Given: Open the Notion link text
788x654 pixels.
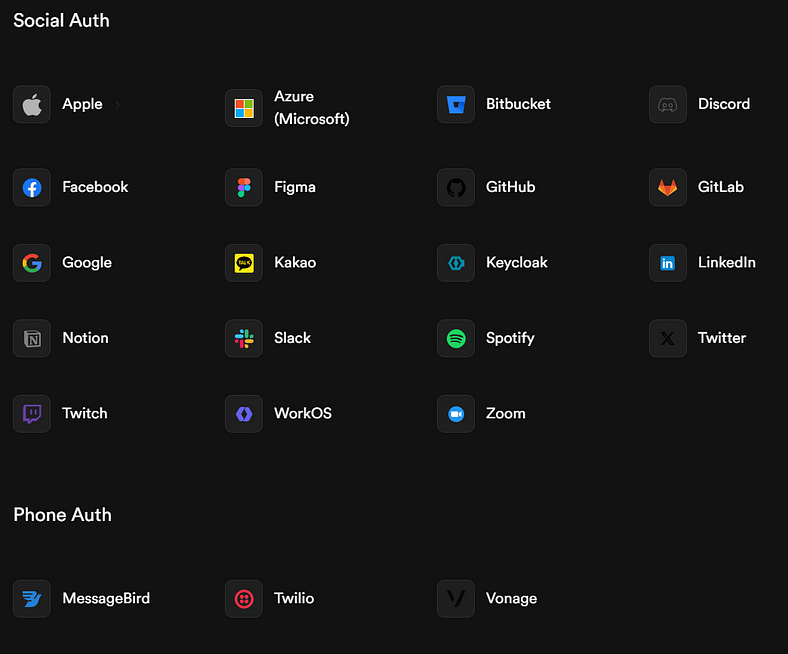Looking at the screenshot, I should [85, 338].
